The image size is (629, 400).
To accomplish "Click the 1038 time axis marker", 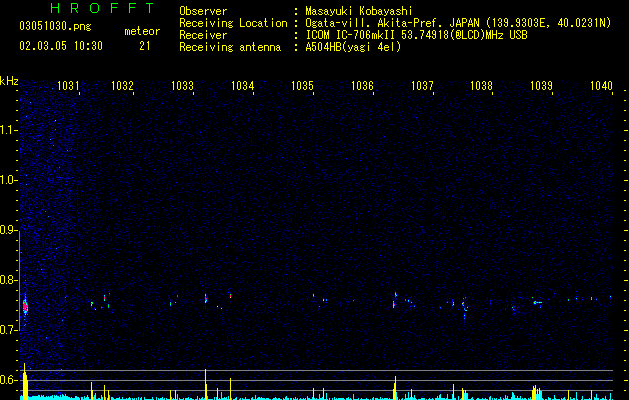I will (481, 85).
